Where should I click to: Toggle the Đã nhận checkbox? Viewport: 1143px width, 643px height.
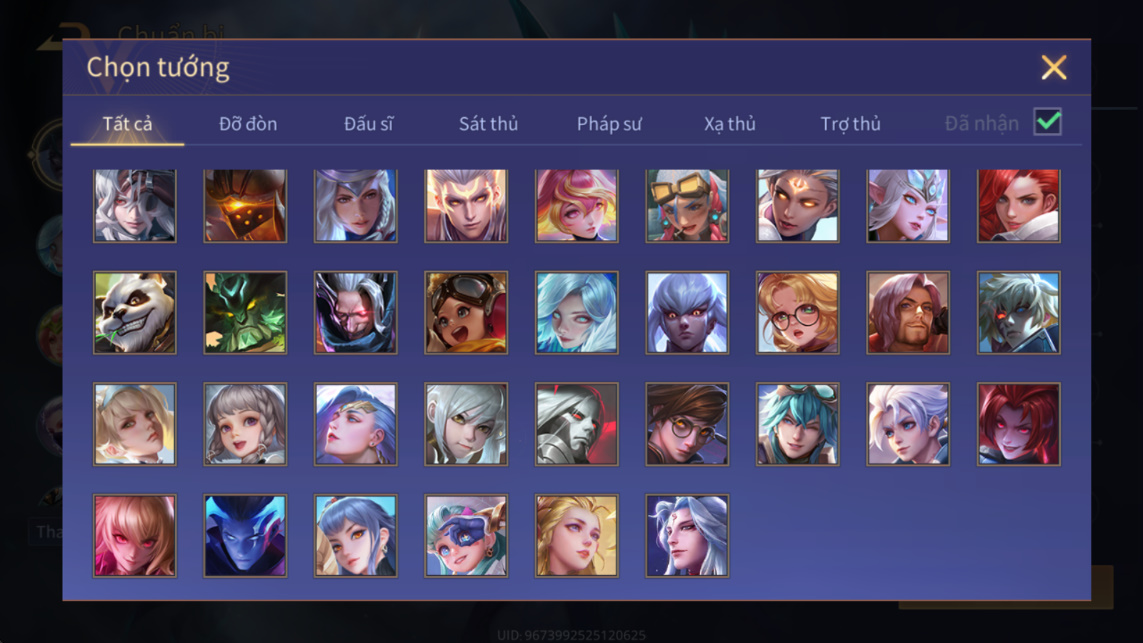point(1048,122)
